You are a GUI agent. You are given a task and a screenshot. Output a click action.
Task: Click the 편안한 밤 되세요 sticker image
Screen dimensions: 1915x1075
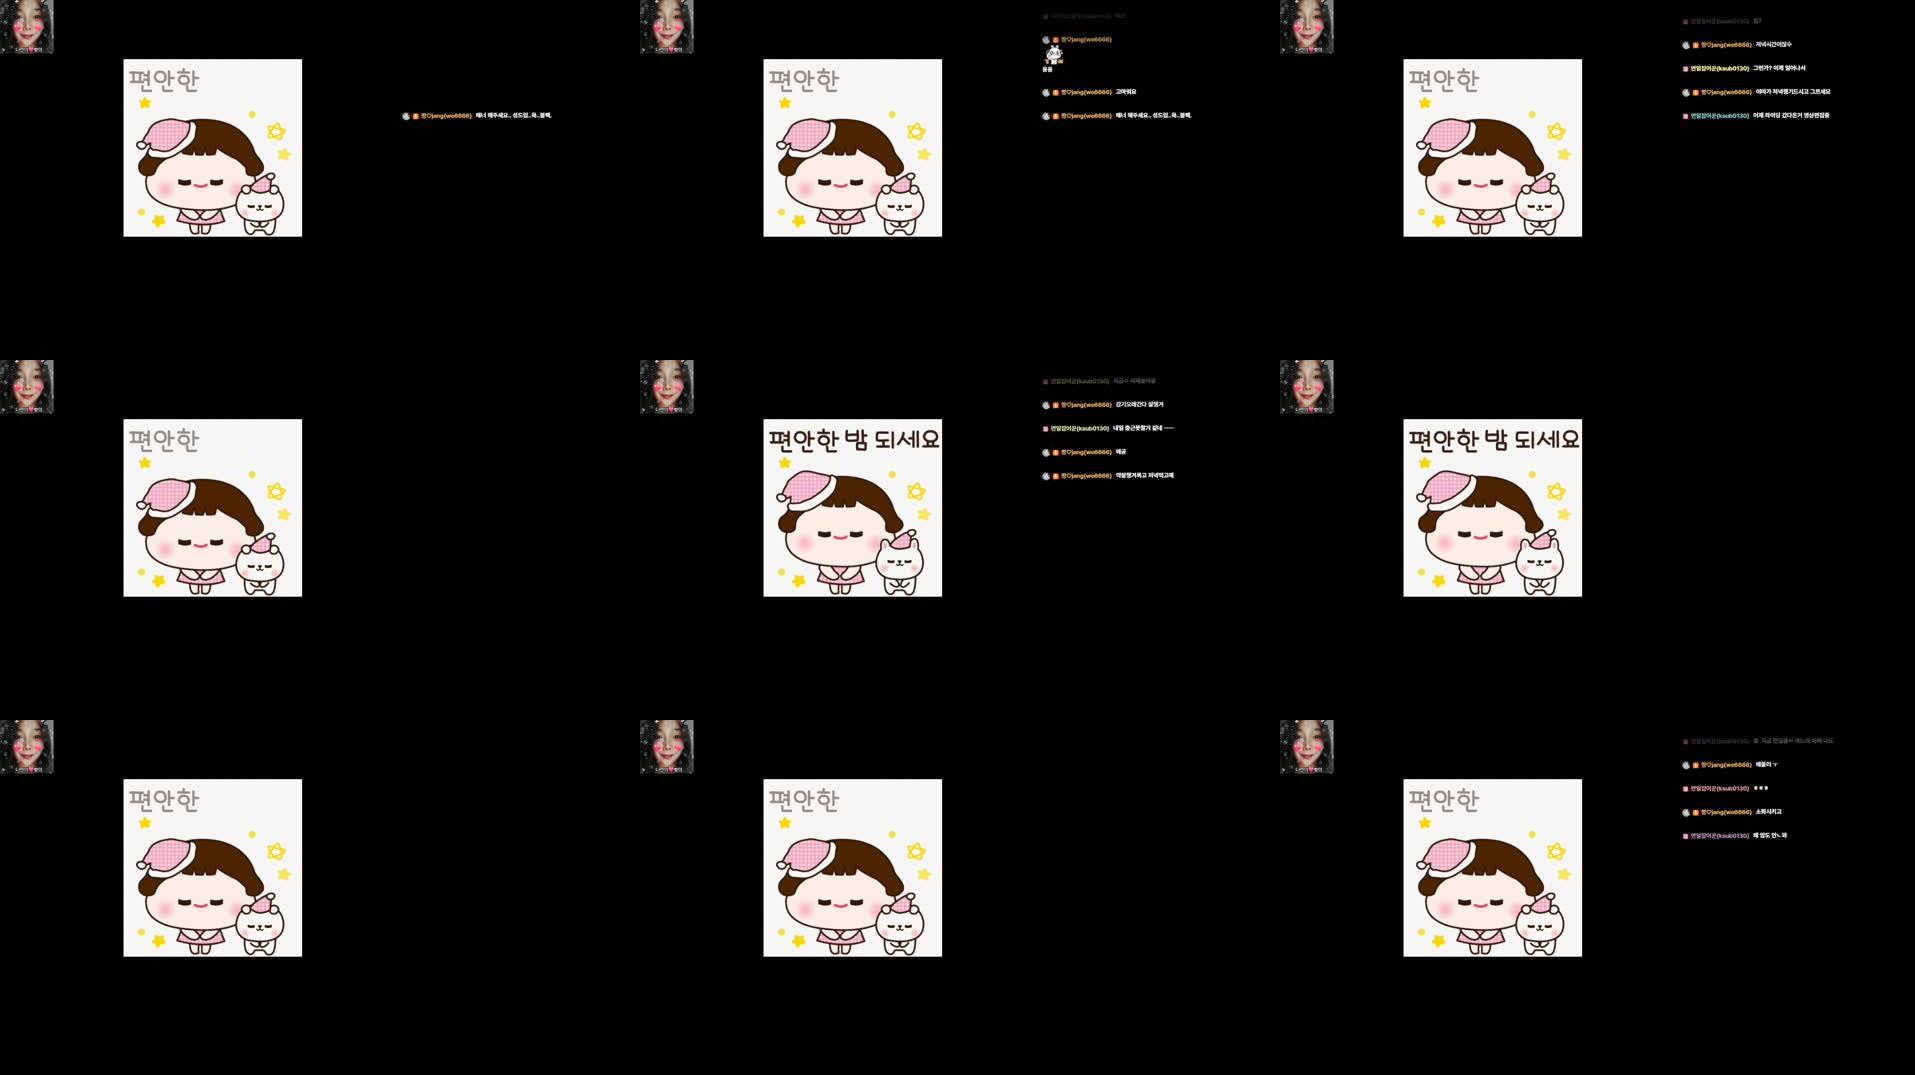click(852, 507)
